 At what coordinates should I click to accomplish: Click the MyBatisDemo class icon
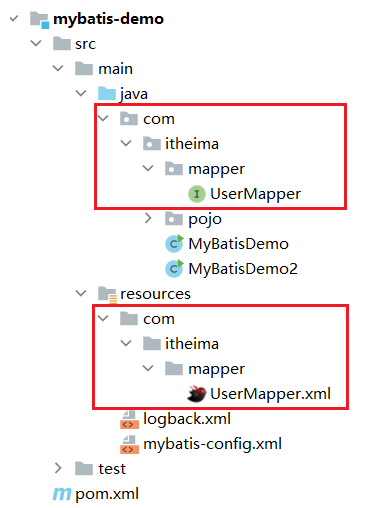coord(174,244)
